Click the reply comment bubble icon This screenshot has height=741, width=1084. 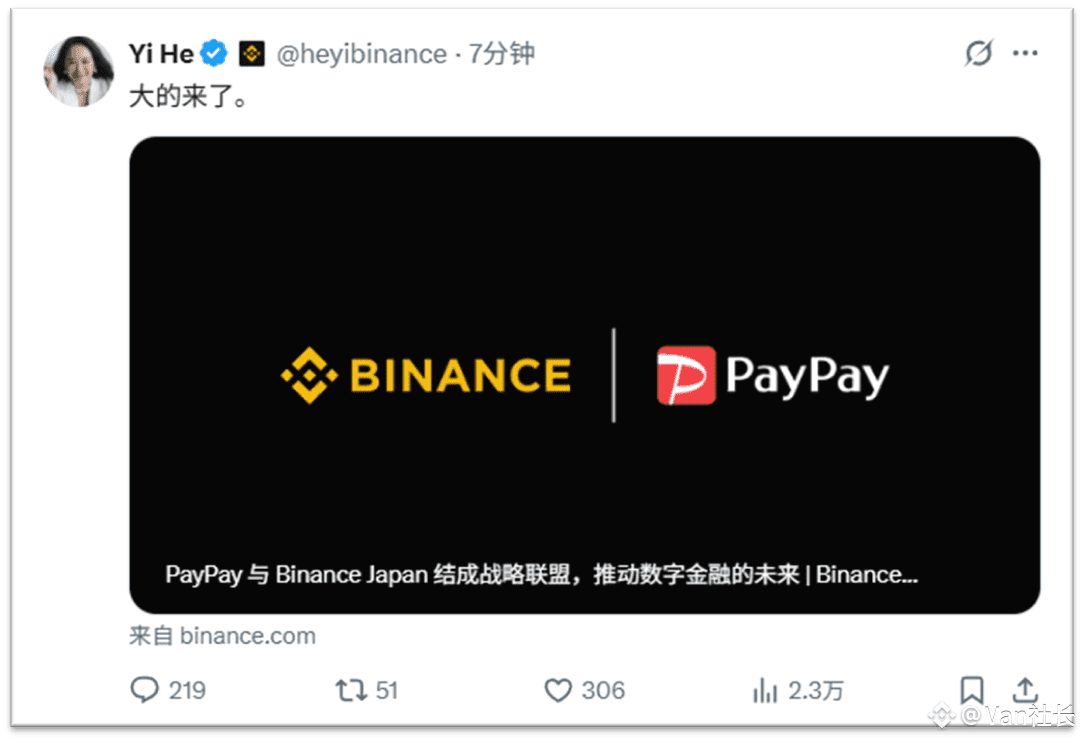coord(144,690)
